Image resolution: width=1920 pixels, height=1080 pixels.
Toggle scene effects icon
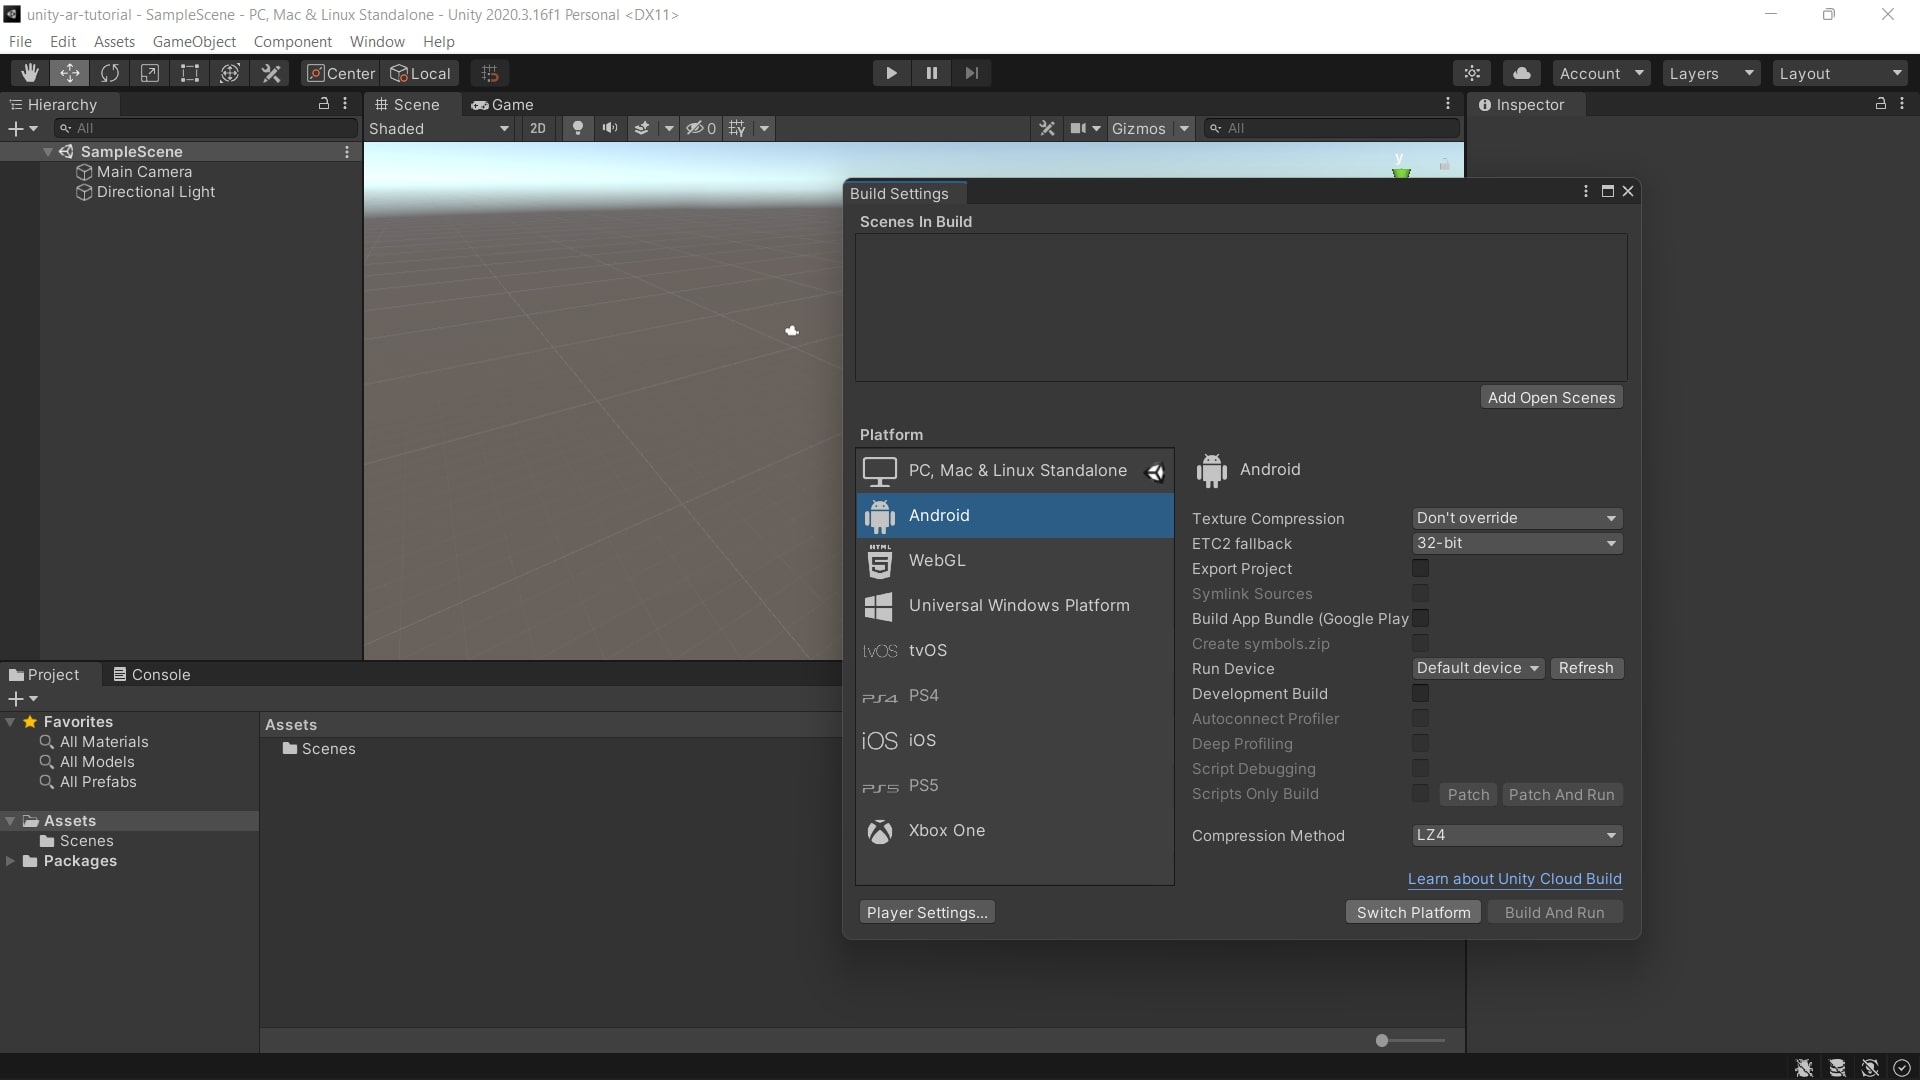pyautogui.click(x=642, y=128)
